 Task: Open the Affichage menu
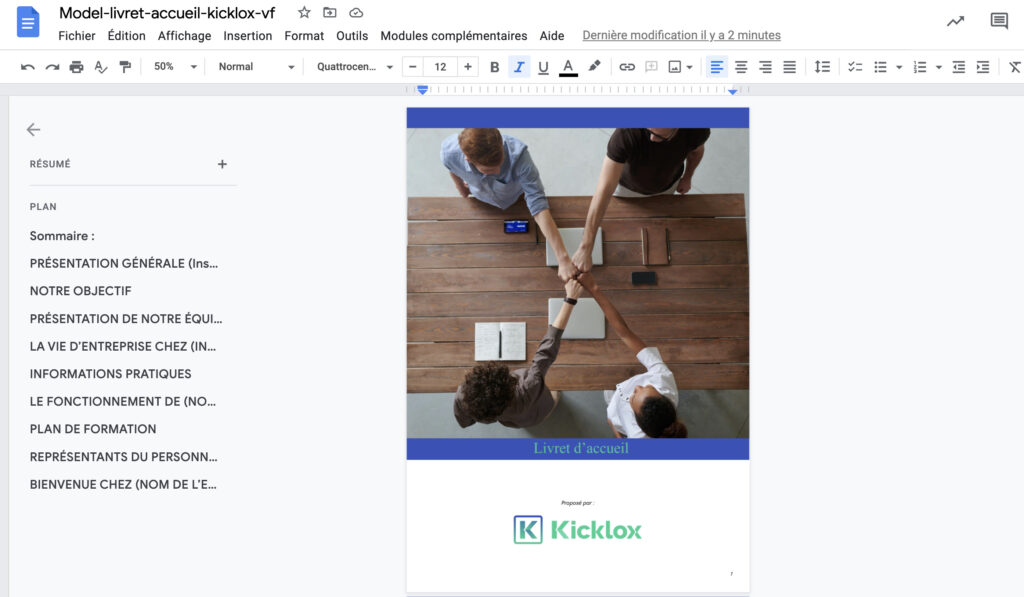click(184, 36)
